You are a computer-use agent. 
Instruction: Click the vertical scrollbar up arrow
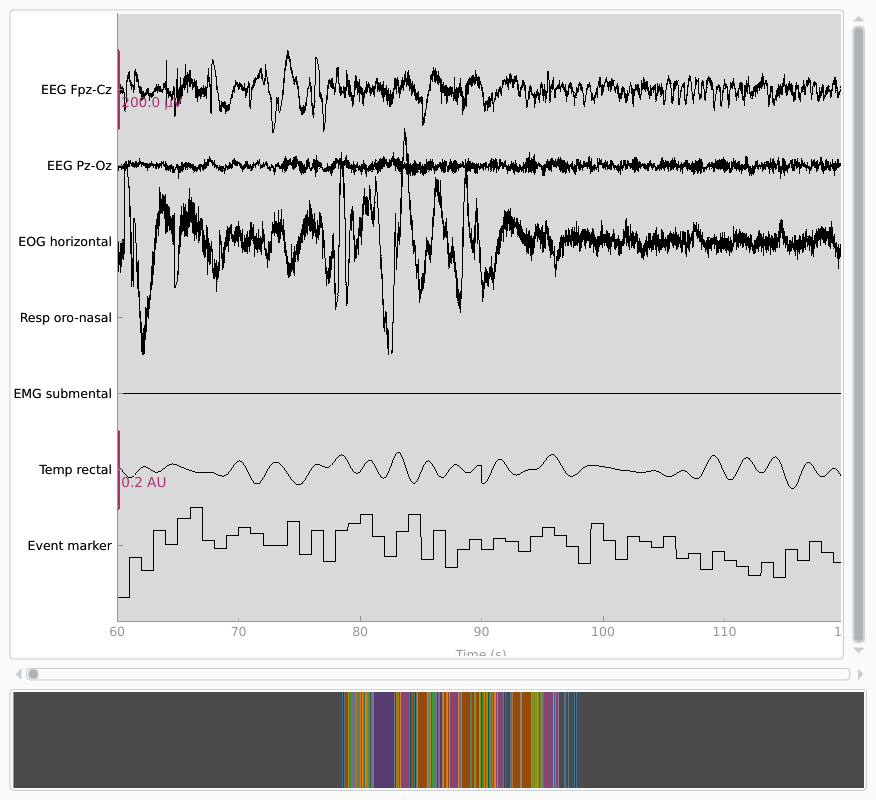pos(859,20)
